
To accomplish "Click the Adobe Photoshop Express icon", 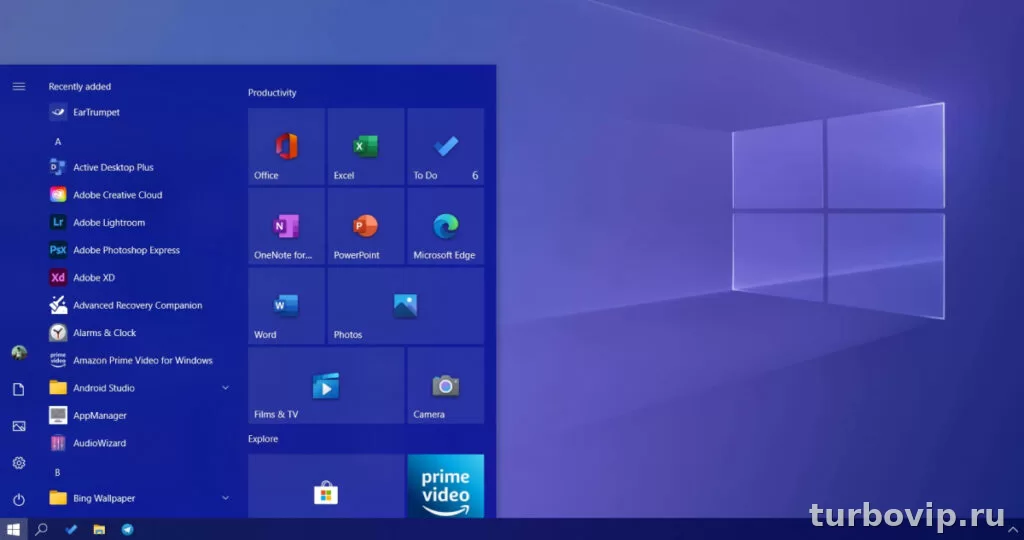I will pos(58,250).
